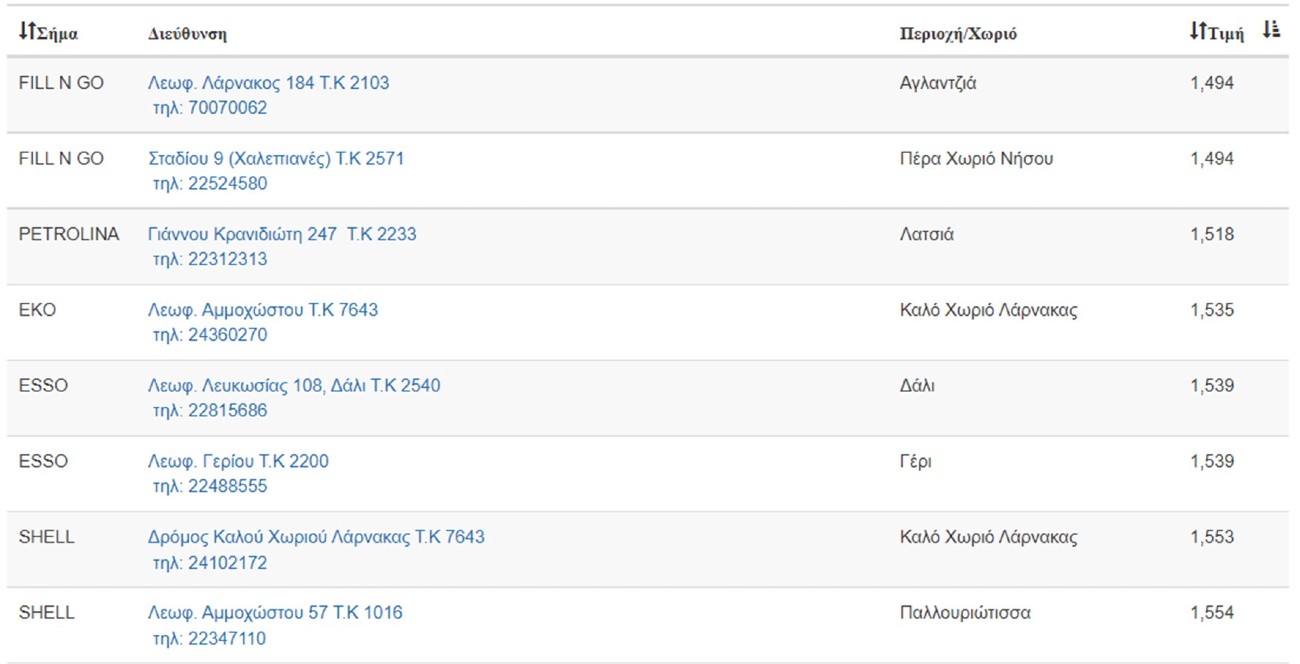1300x664 pixels.
Task: Open Λεωφ. Γερίου Τ.Κ 2200 link
Action: pyautogui.click(x=238, y=461)
